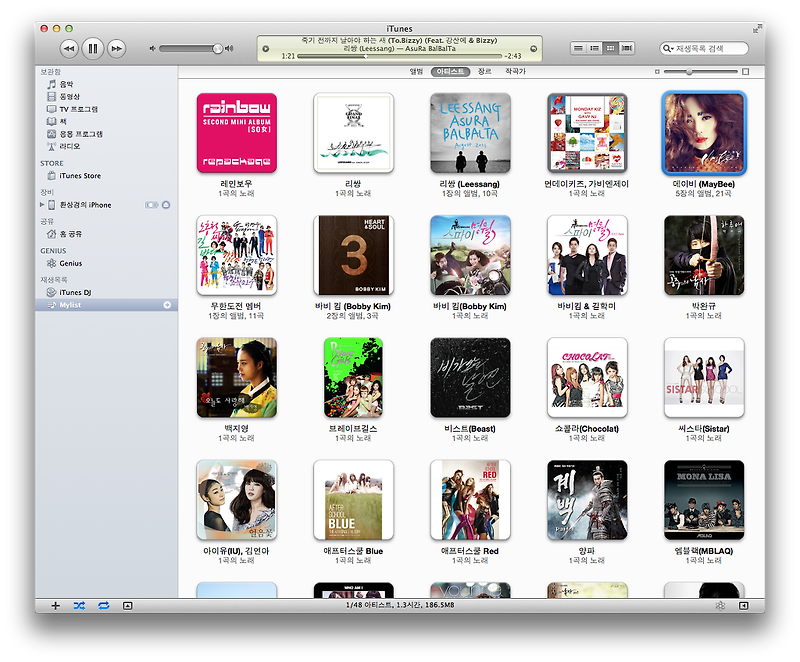The width and height of the screenshot is (800, 662).
Task: Switch to the 작곡가 composers tab
Action: tap(515, 71)
